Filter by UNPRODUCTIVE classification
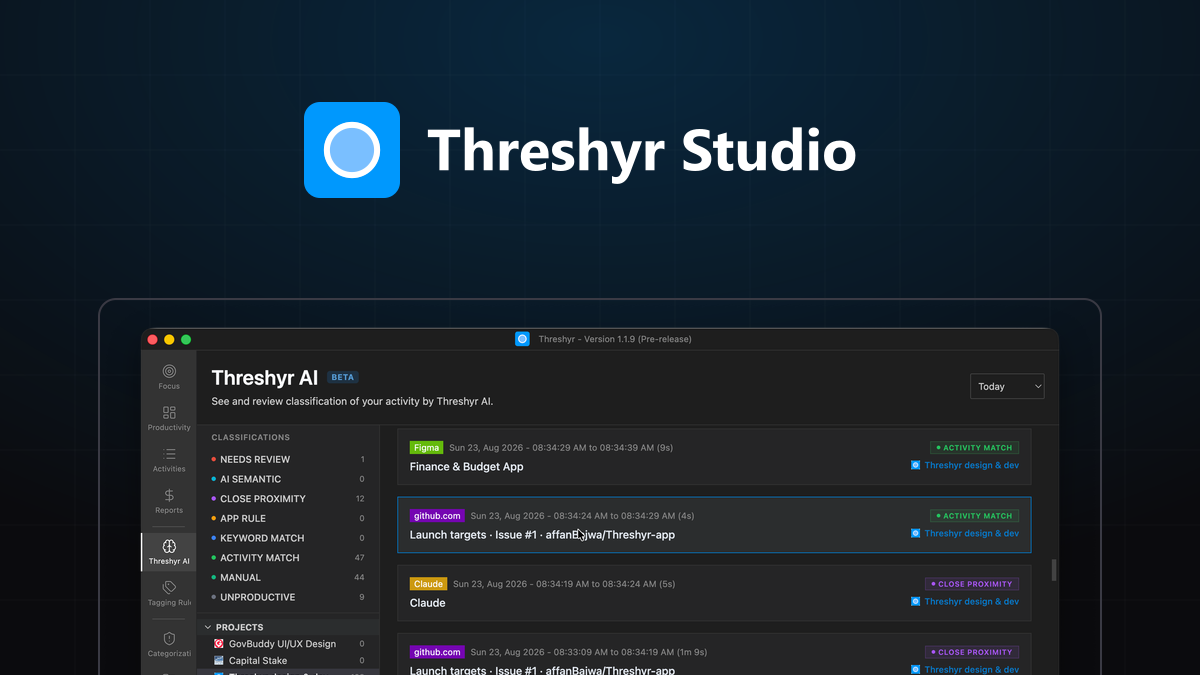Viewport: 1200px width, 675px height. click(288, 597)
